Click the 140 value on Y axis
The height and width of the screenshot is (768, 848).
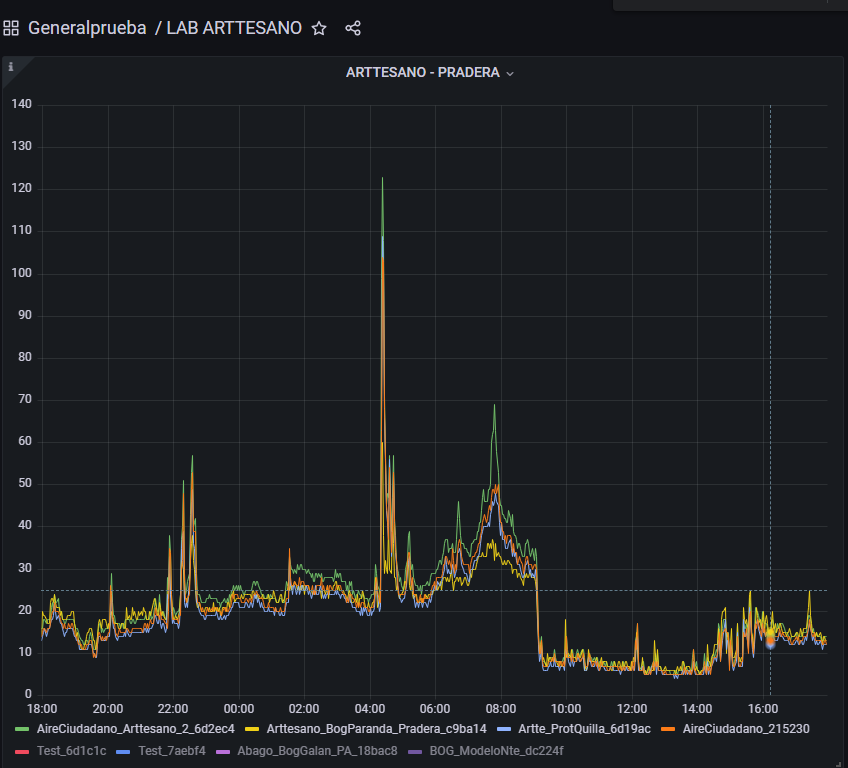[22, 104]
